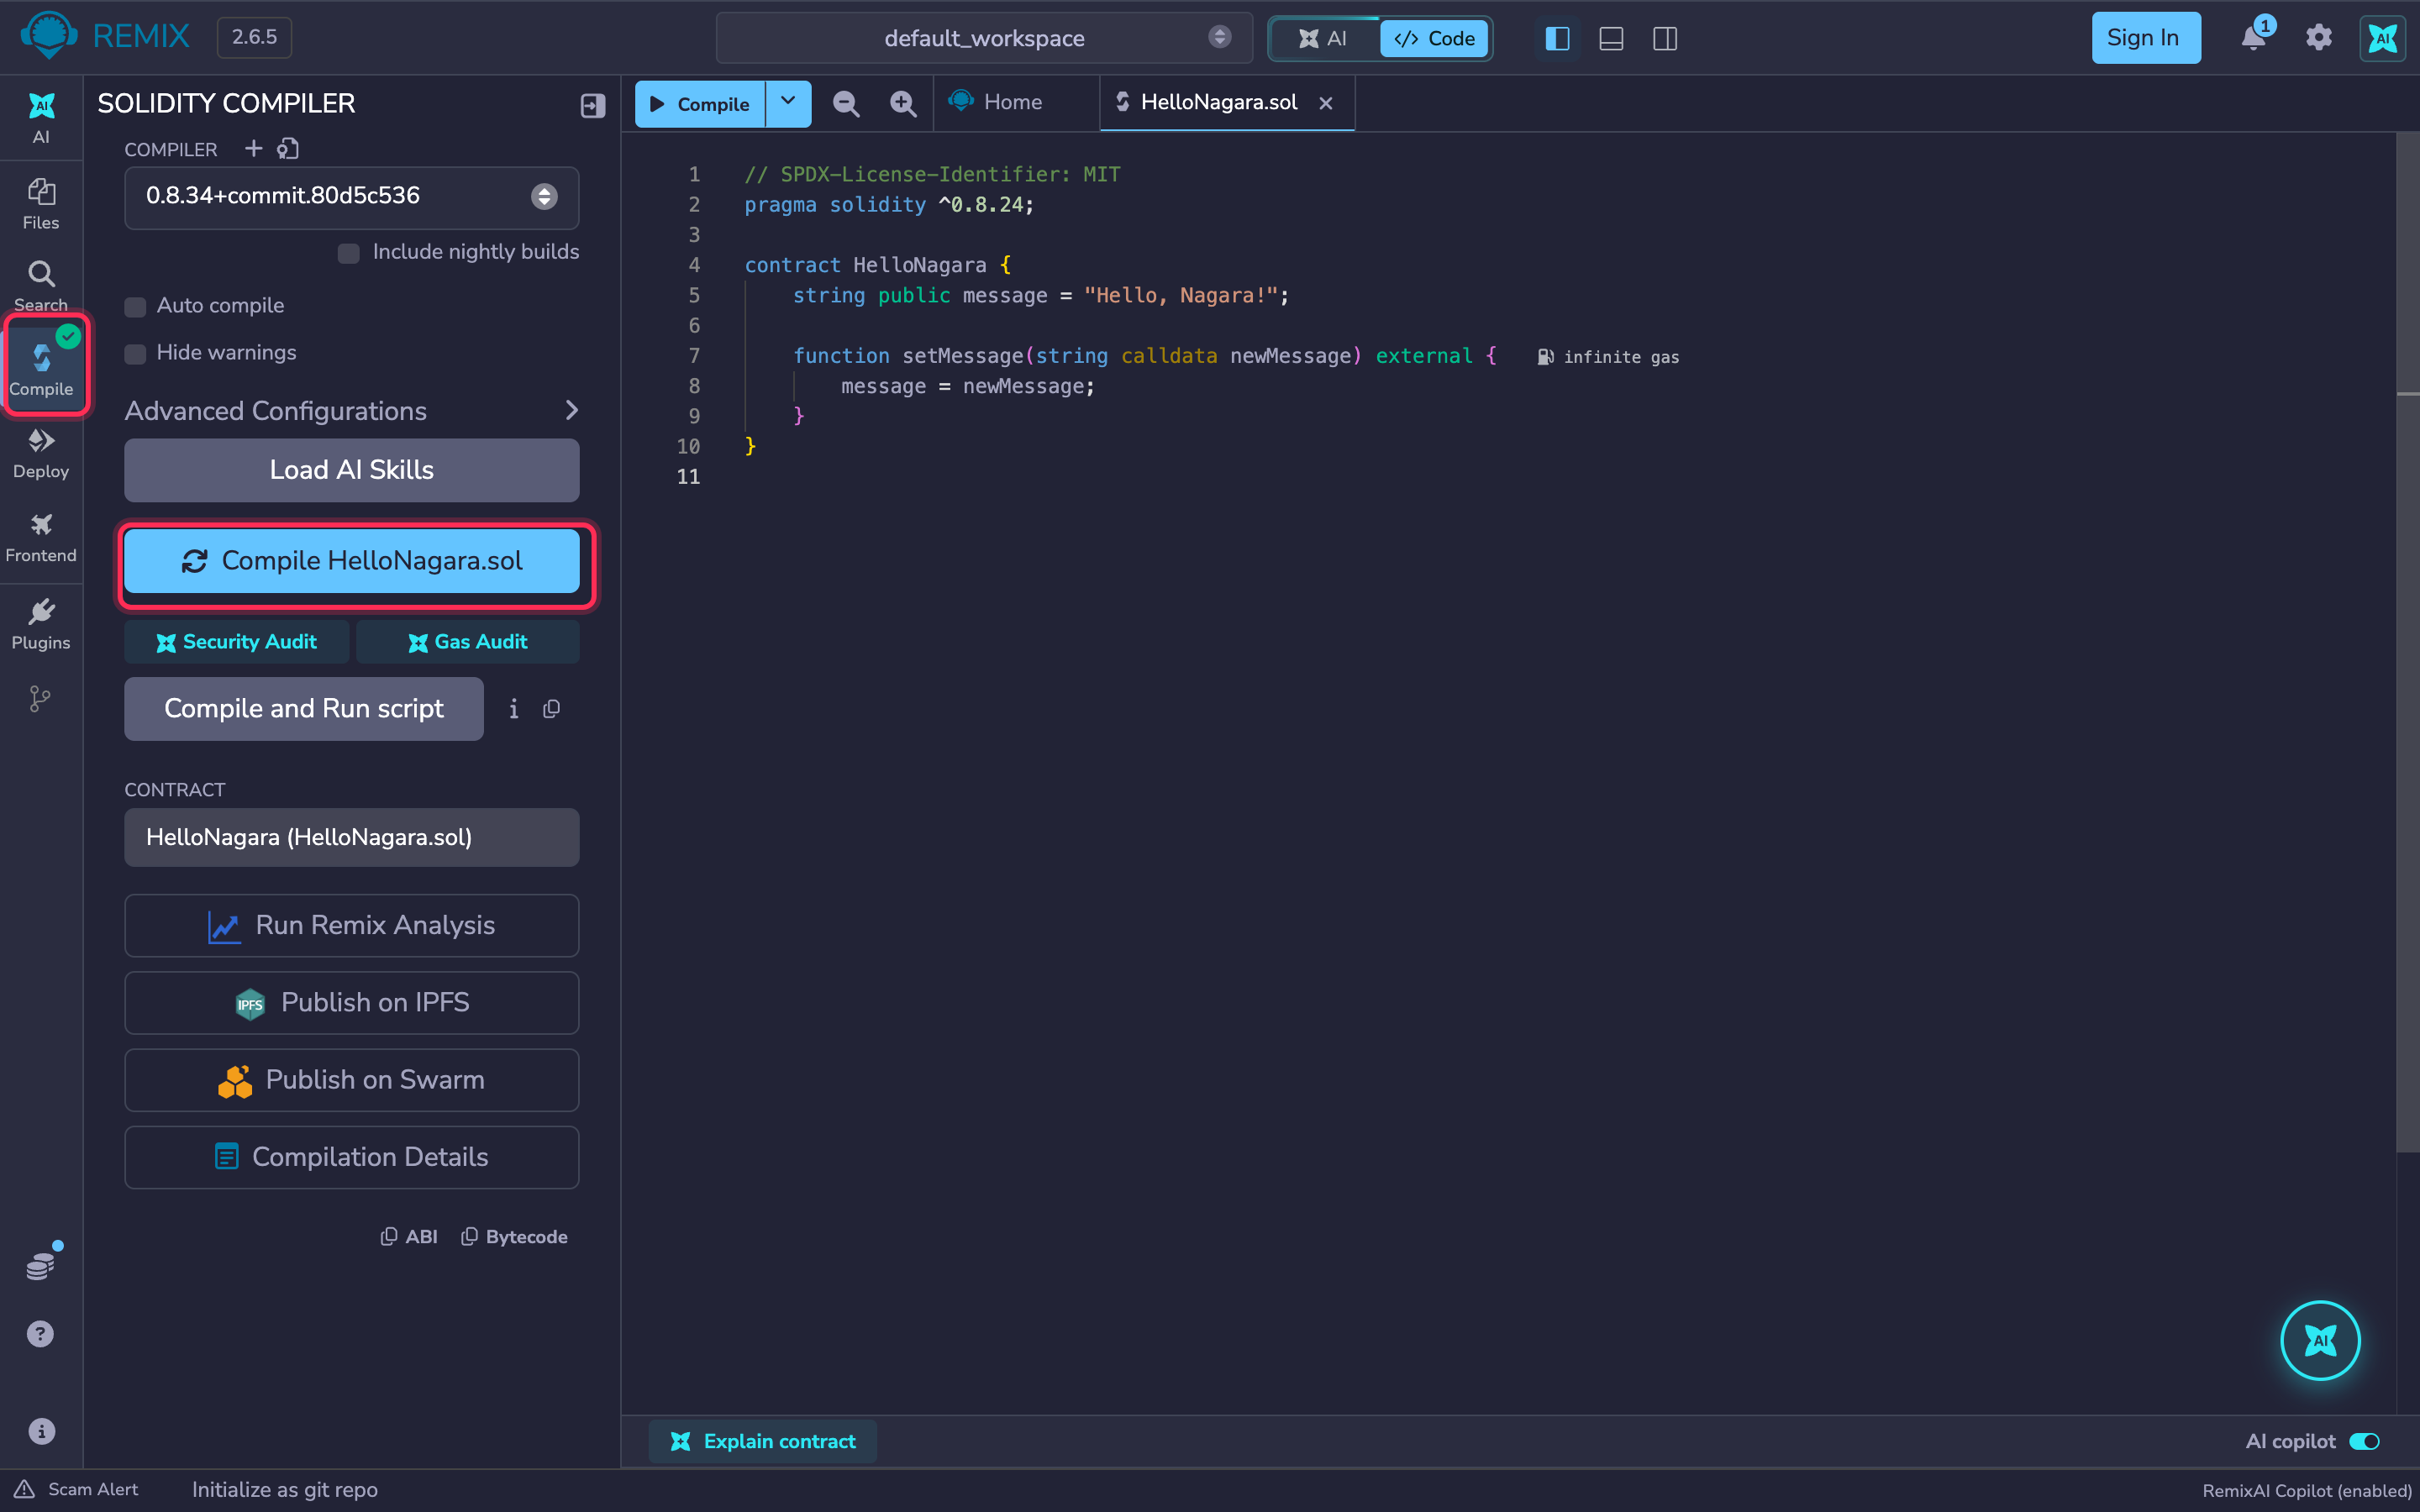Click the Compile HelloNagara.sol button
The image size is (2420, 1512).
click(351, 560)
